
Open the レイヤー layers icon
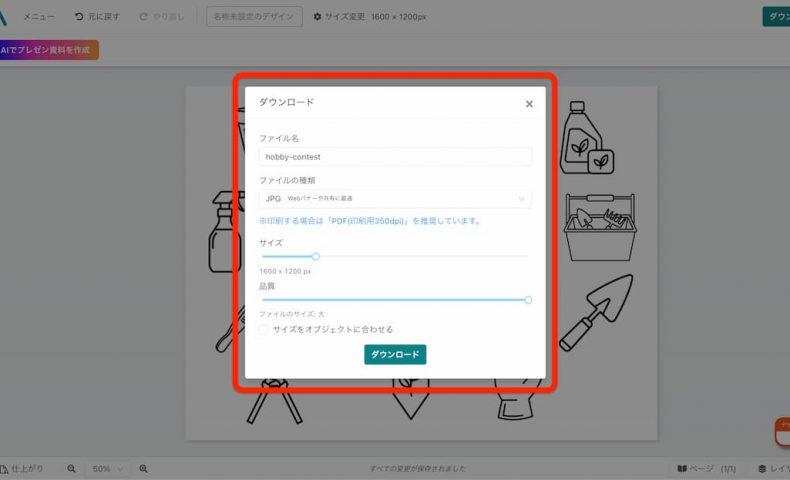(x=762, y=468)
